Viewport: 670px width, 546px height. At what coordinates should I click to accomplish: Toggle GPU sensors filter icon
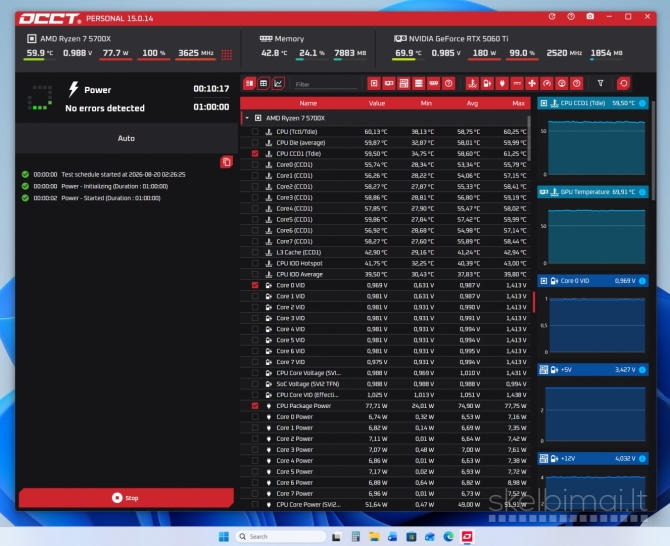(389, 83)
